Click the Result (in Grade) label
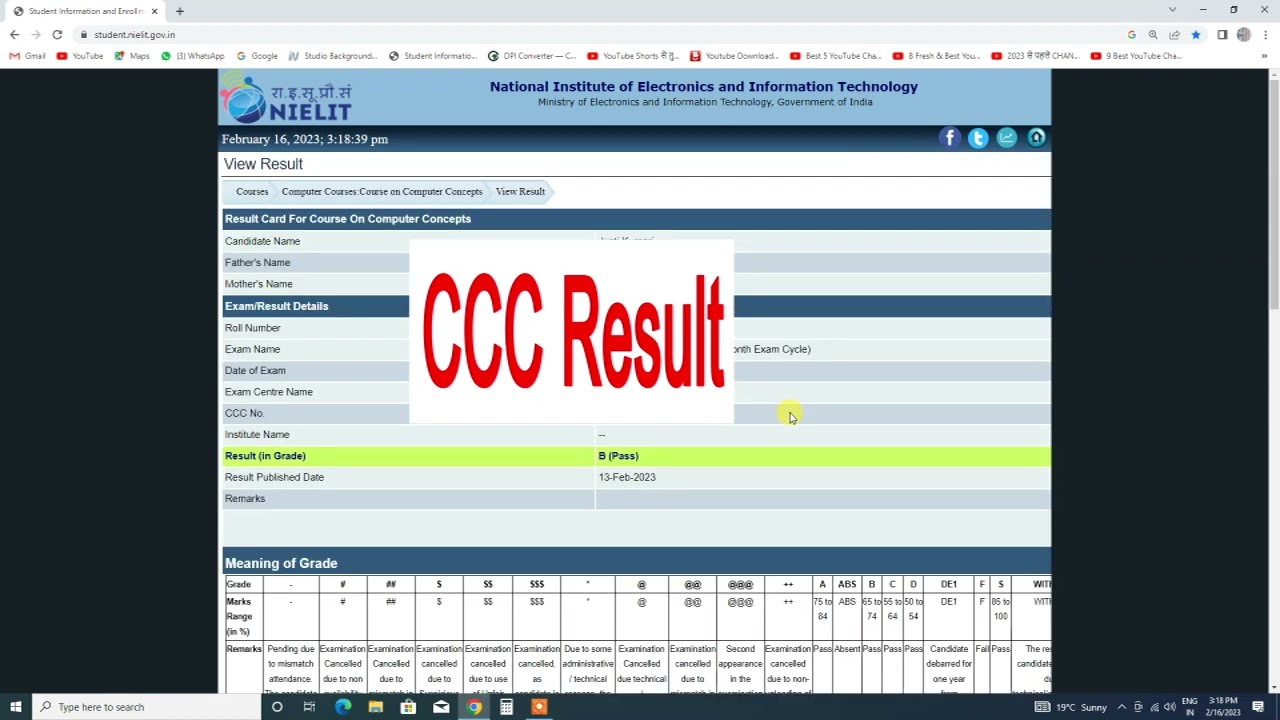 (265, 456)
